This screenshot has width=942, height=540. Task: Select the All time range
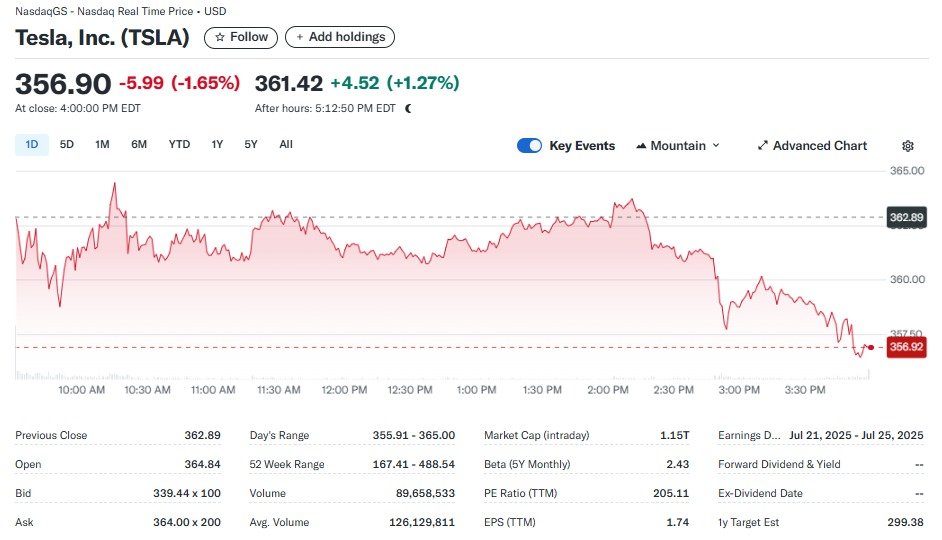(286, 144)
